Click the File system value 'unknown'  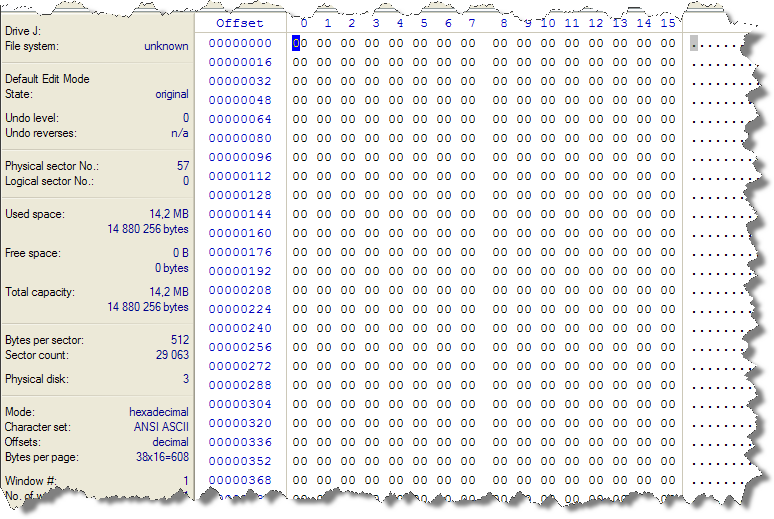click(x=166, y=46)
